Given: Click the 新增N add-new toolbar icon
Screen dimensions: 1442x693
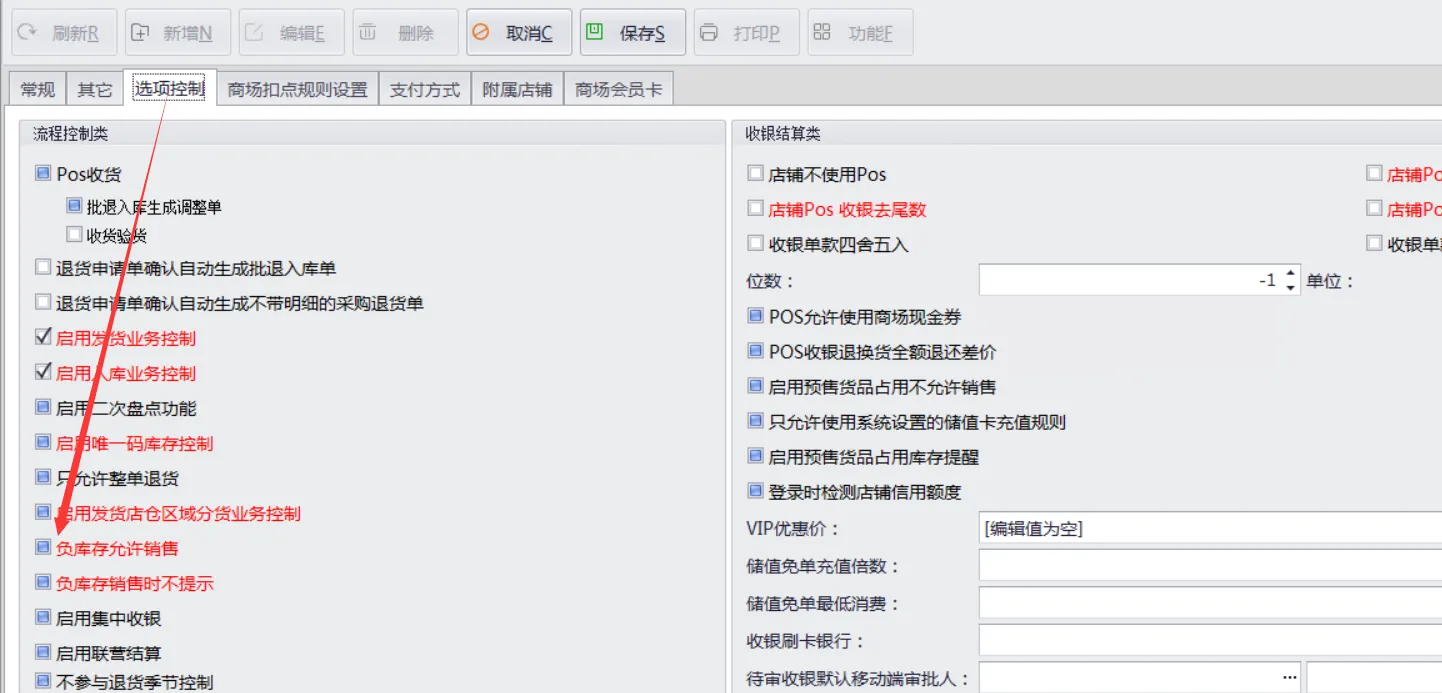Looking at the screenshot, I should (x=141, y=33).
